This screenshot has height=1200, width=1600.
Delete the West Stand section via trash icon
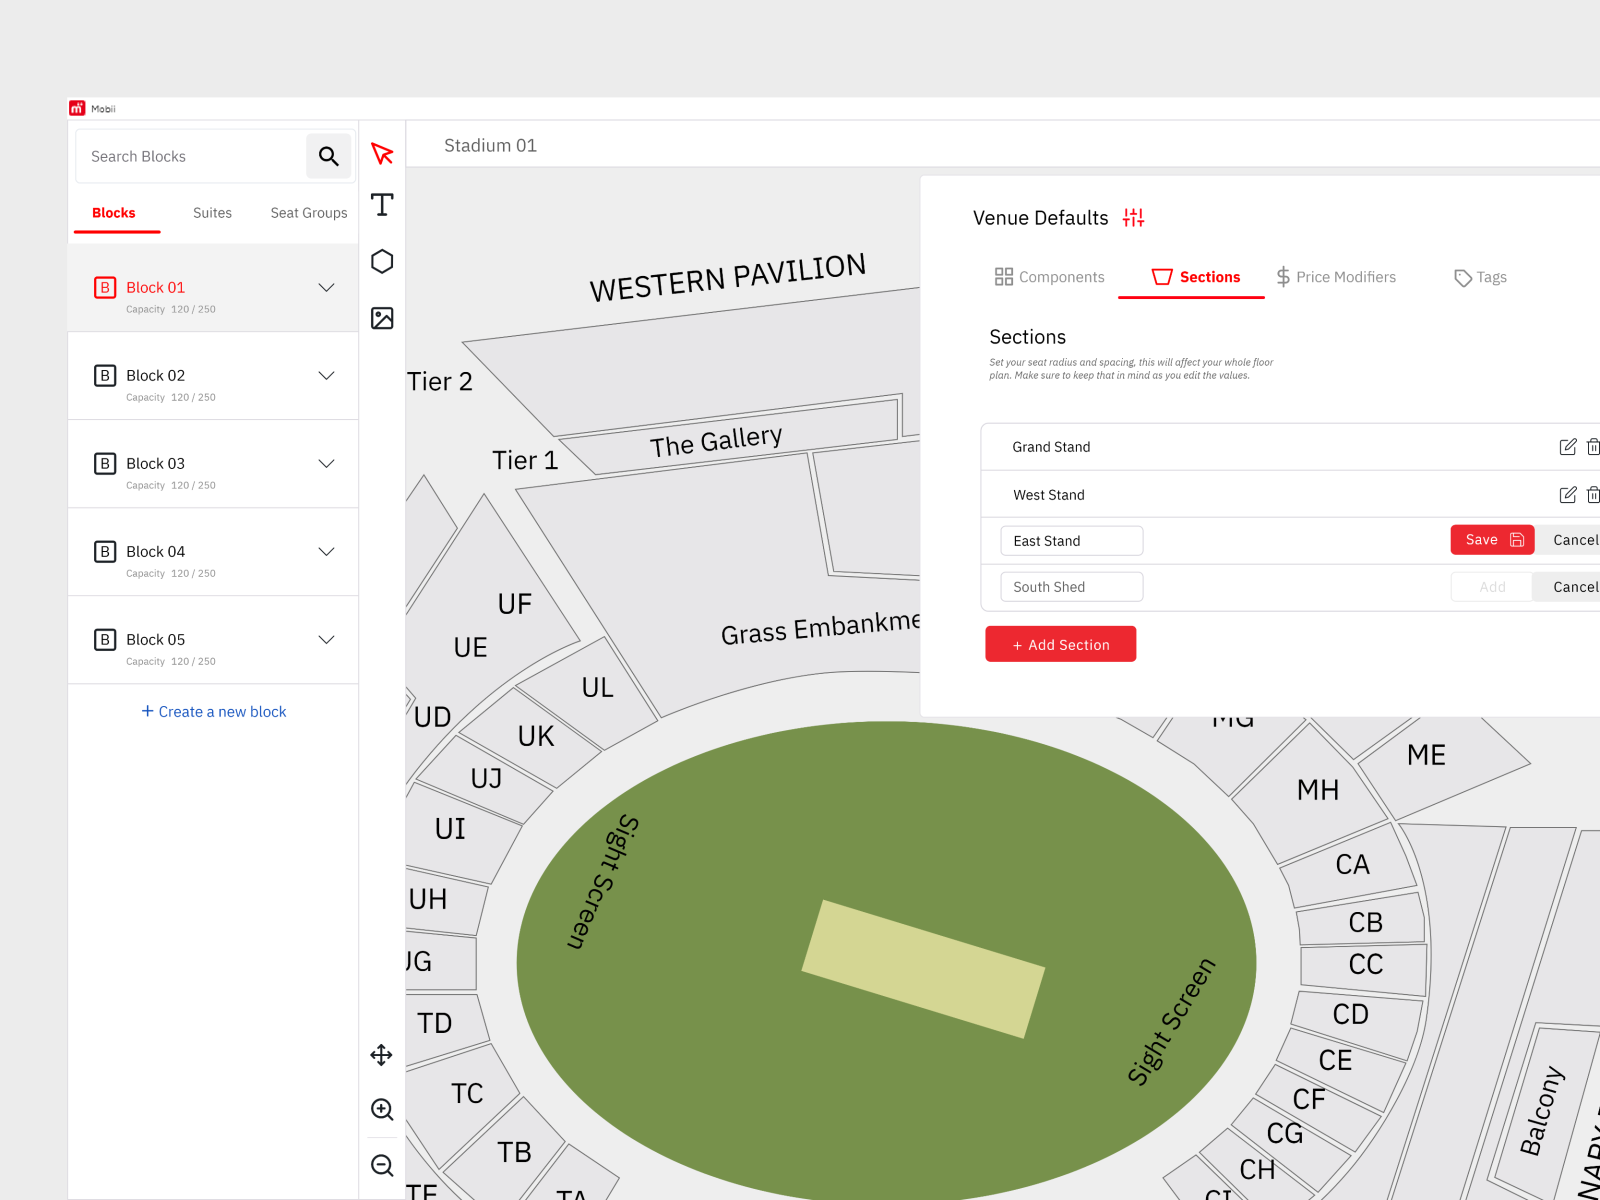(1593, 494)
